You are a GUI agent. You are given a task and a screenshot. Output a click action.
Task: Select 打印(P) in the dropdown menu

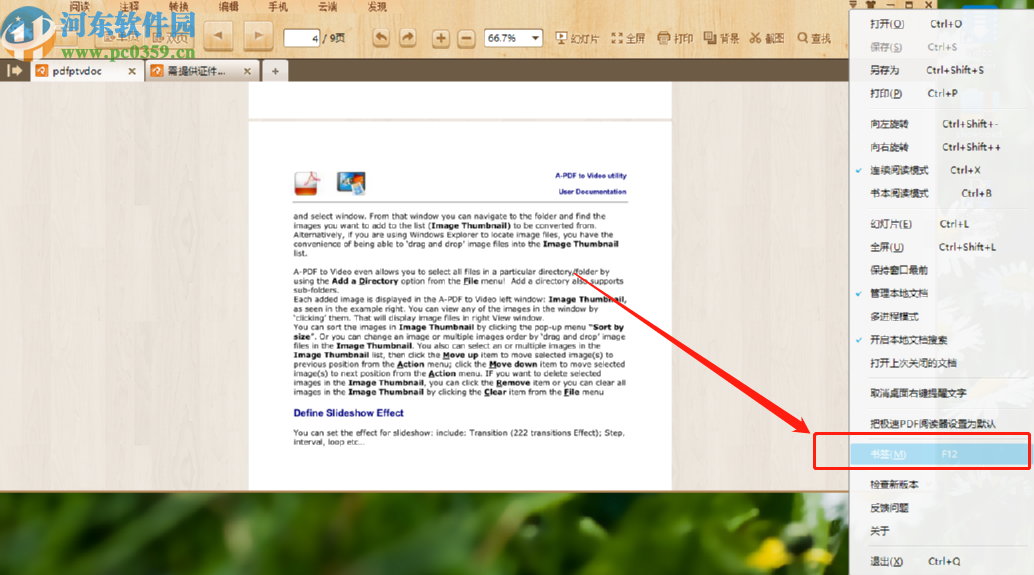(x=940, y=93)
